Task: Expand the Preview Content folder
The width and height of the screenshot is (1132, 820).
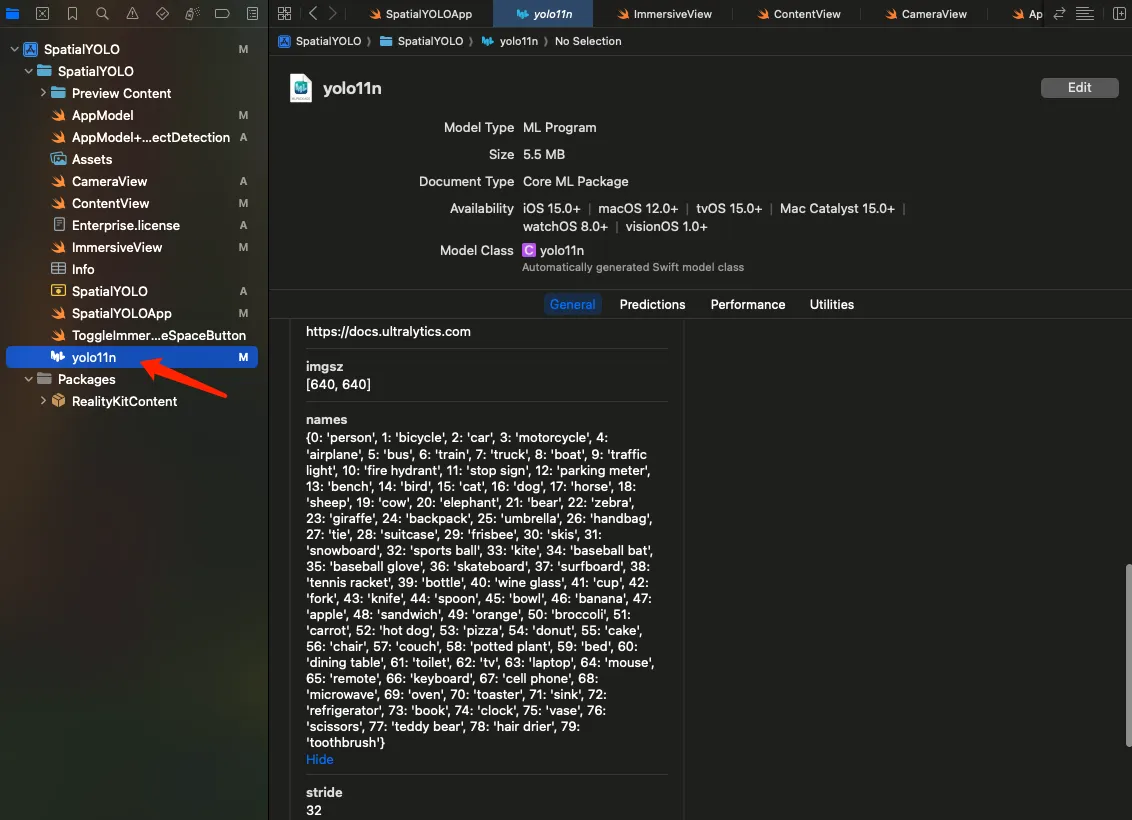Action: click(x=43, y=93)
